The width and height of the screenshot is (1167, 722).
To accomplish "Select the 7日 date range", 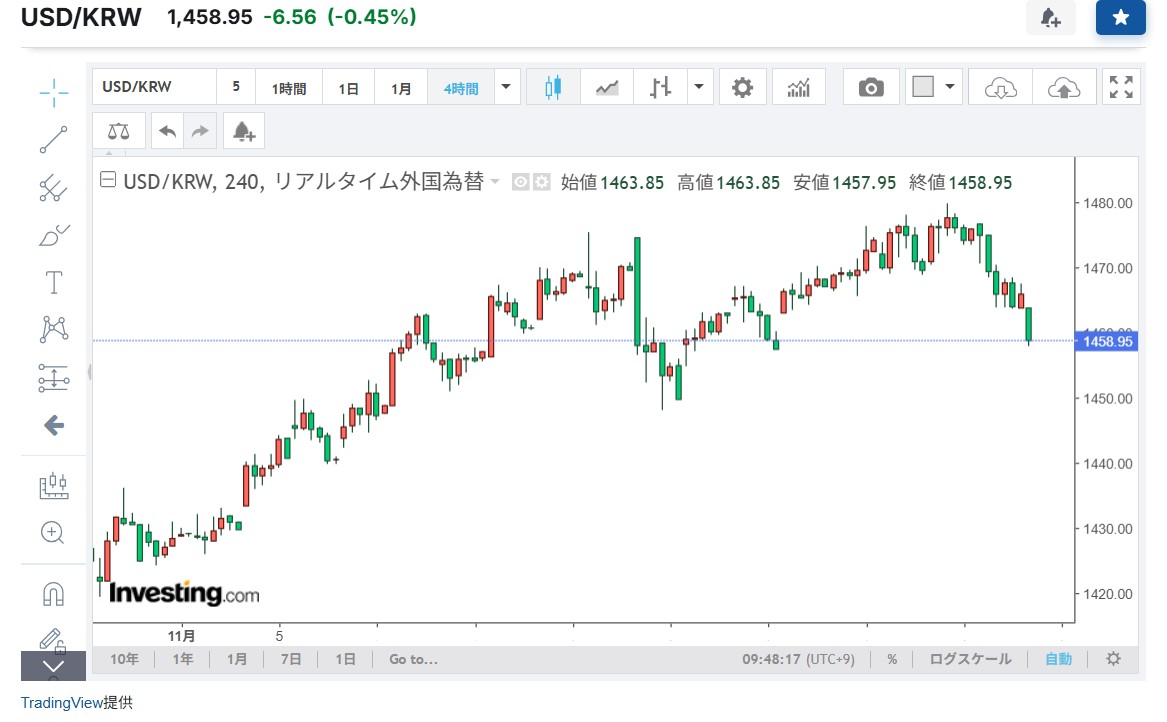I will 291,659.
